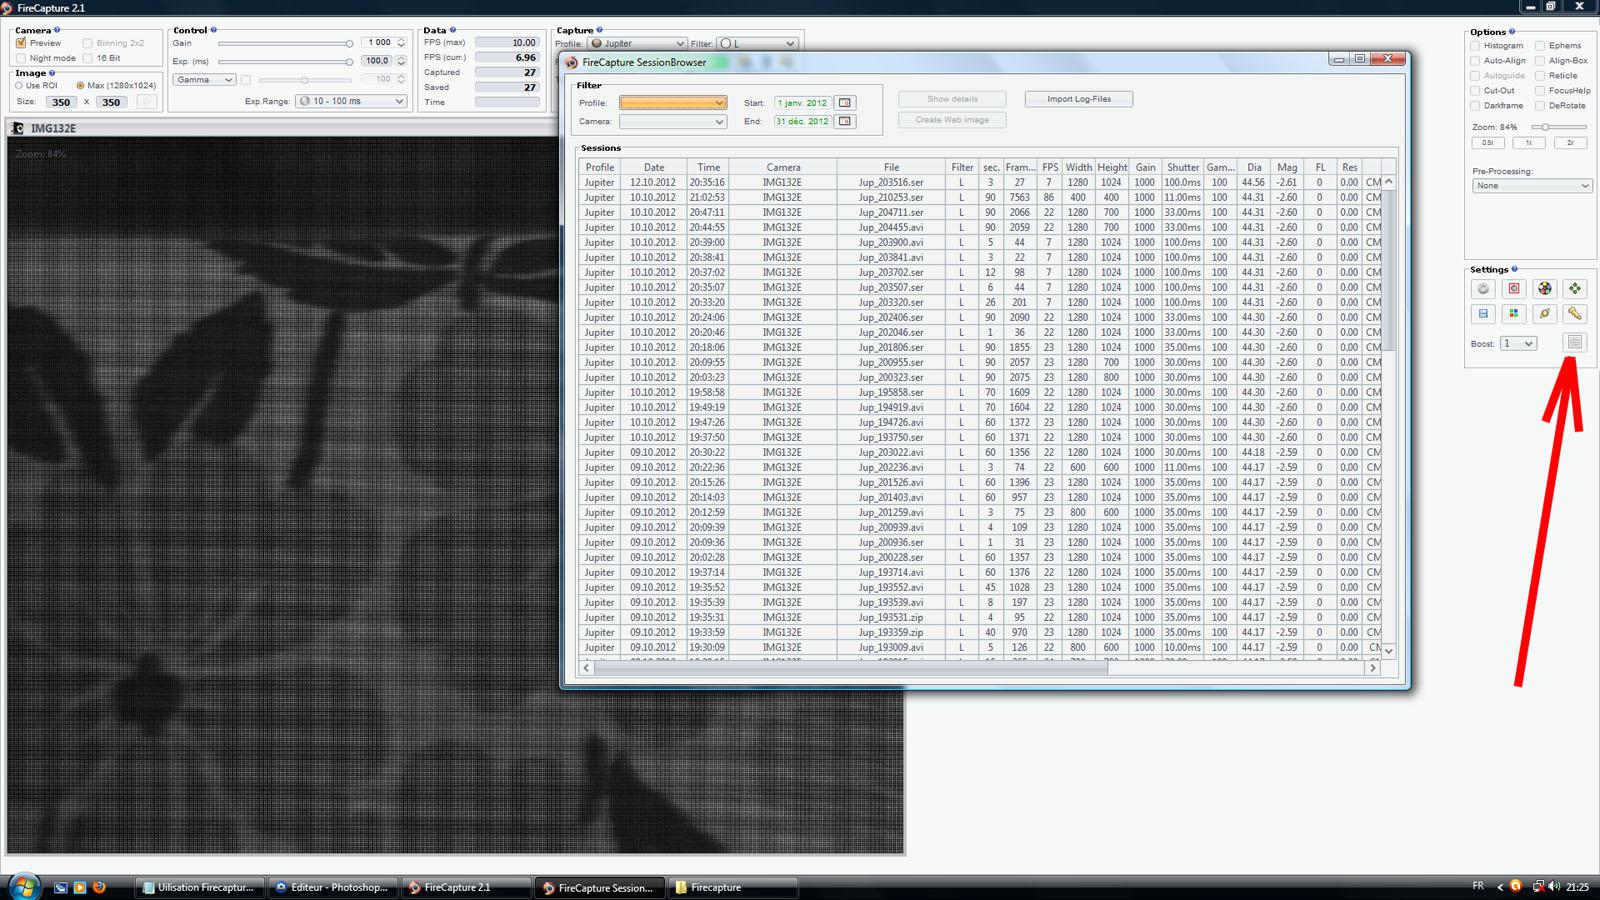Viewport: 1600px width, 900px height.
Task: Click the Data panel help icon
Action: pyautogui.click(x=453, y=30)
